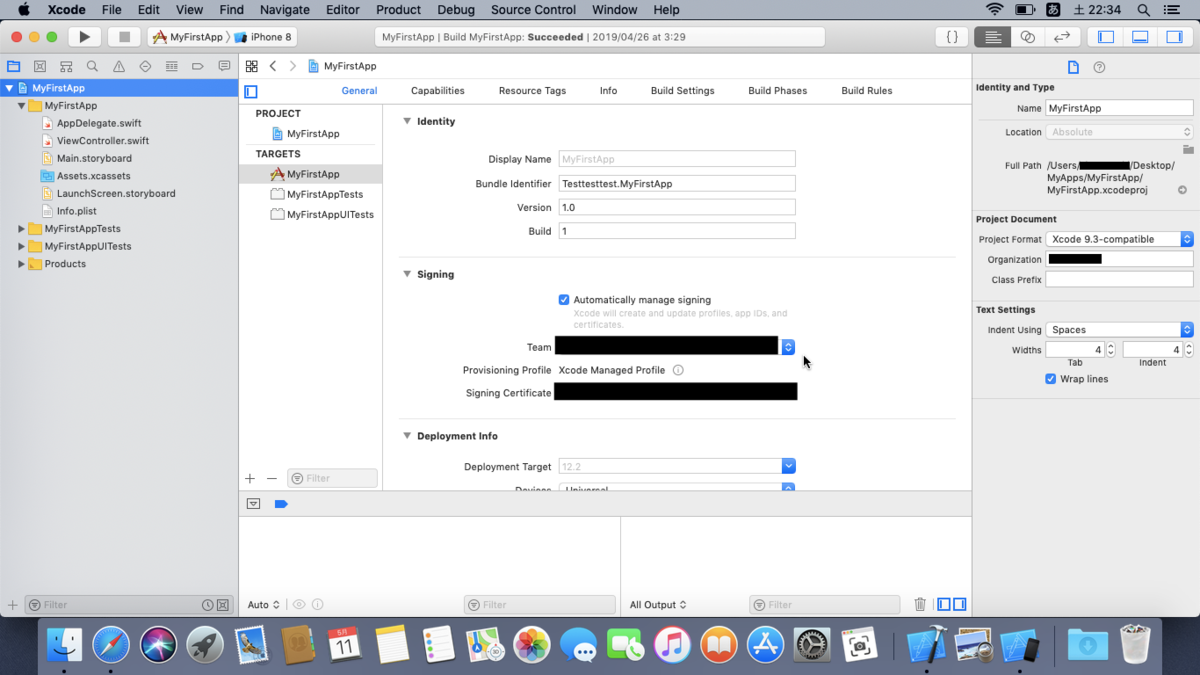Image resolution: width=1200 pixels, height=675 pixels.
Task: Collapse the Deployment Info section
Action: click(x=407, y=436)
